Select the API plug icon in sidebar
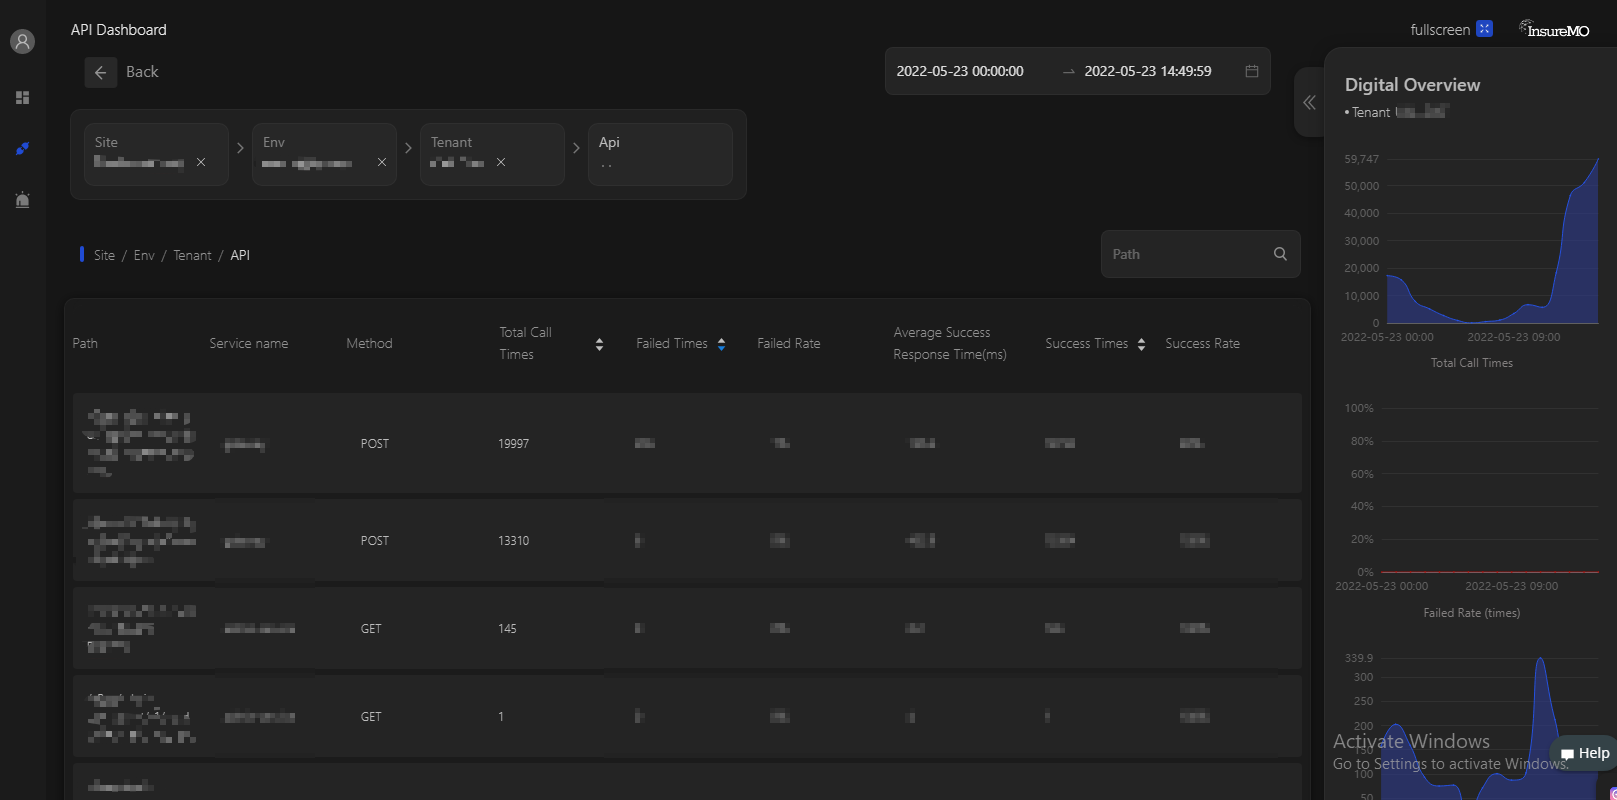The height and width of the screenshot is (800, 1617). [22, 149]
